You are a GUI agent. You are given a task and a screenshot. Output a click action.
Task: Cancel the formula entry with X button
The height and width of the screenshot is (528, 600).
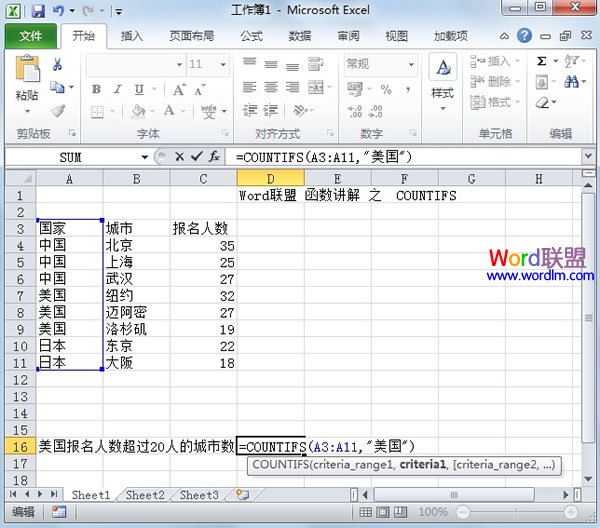coord(180,157)
